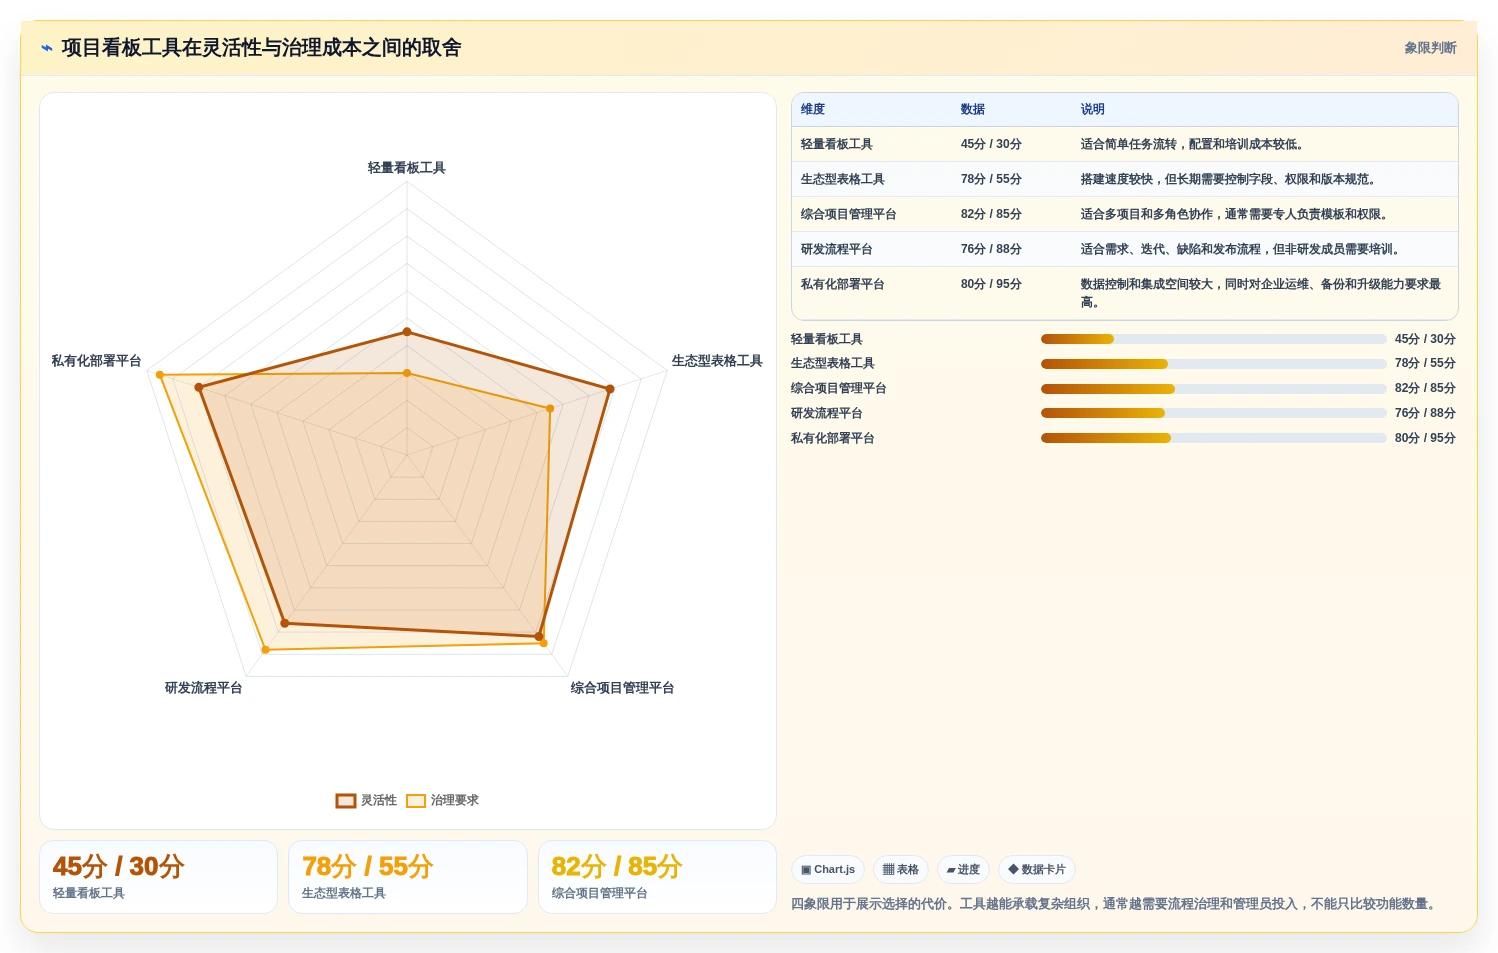Click the progress bar for 研发流程平台
1498x953 pixels.
(x=1214, y=413)
